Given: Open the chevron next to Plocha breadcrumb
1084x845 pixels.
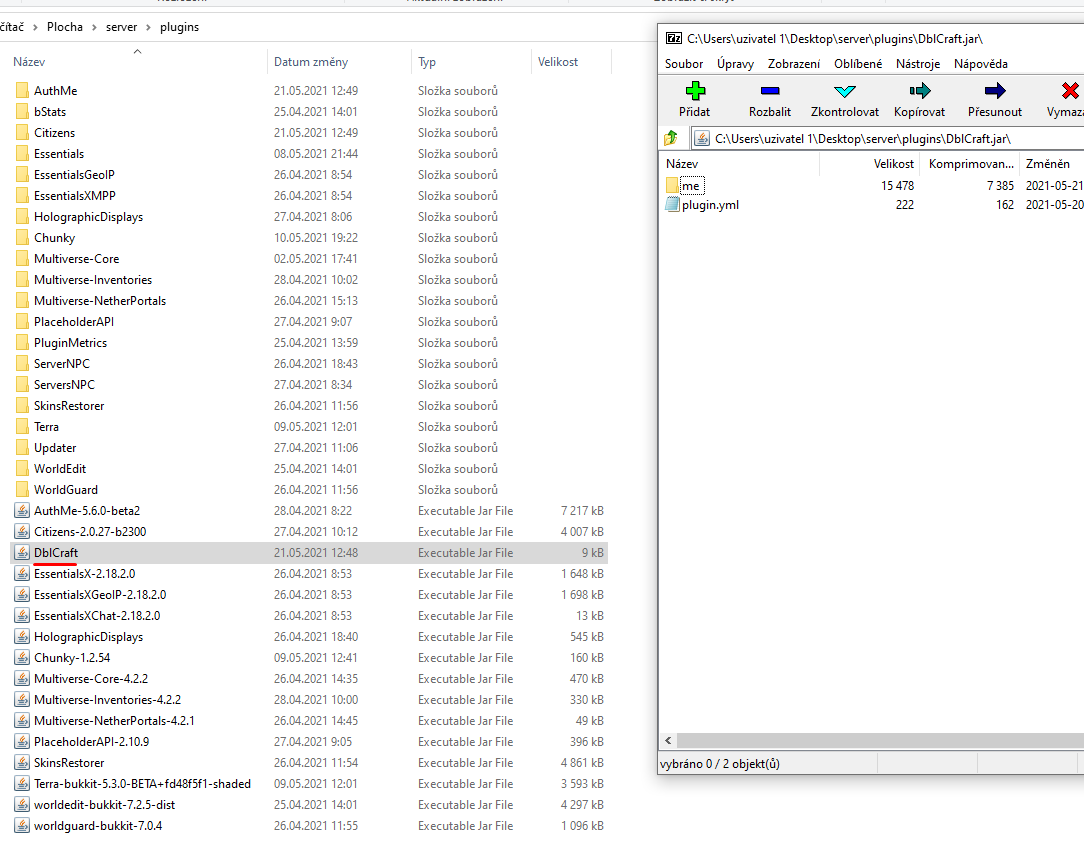Looking at the screenshot, I should (93, 27).
